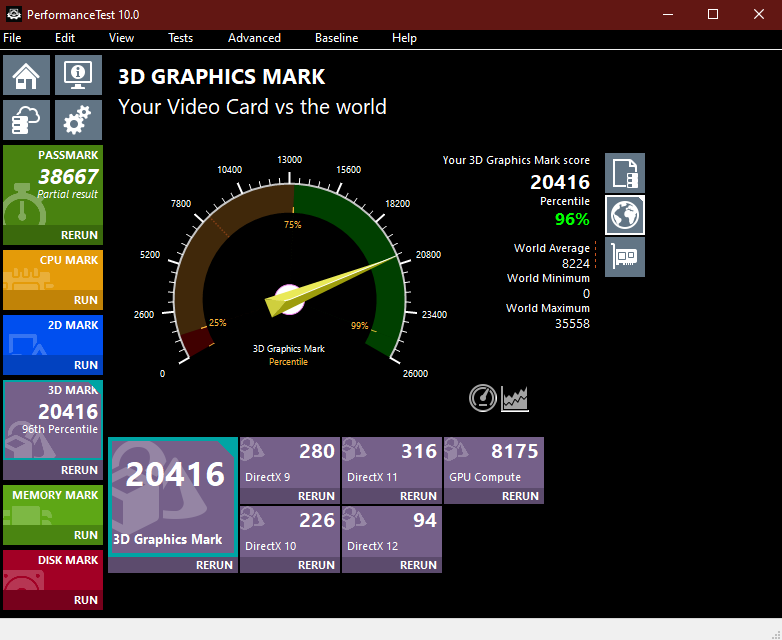Viewport: 782px width, 640px height.
Task: Click the gauge needle hub
Action: tap(289, 300)
